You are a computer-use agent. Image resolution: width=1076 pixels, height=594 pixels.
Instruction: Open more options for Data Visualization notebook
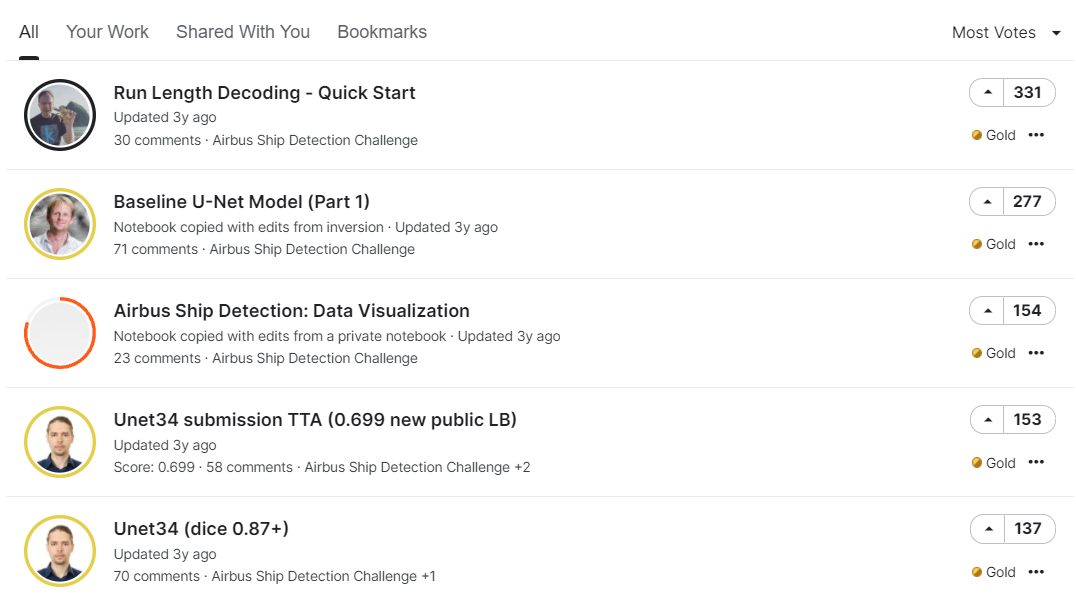[x=1036, y=353]
